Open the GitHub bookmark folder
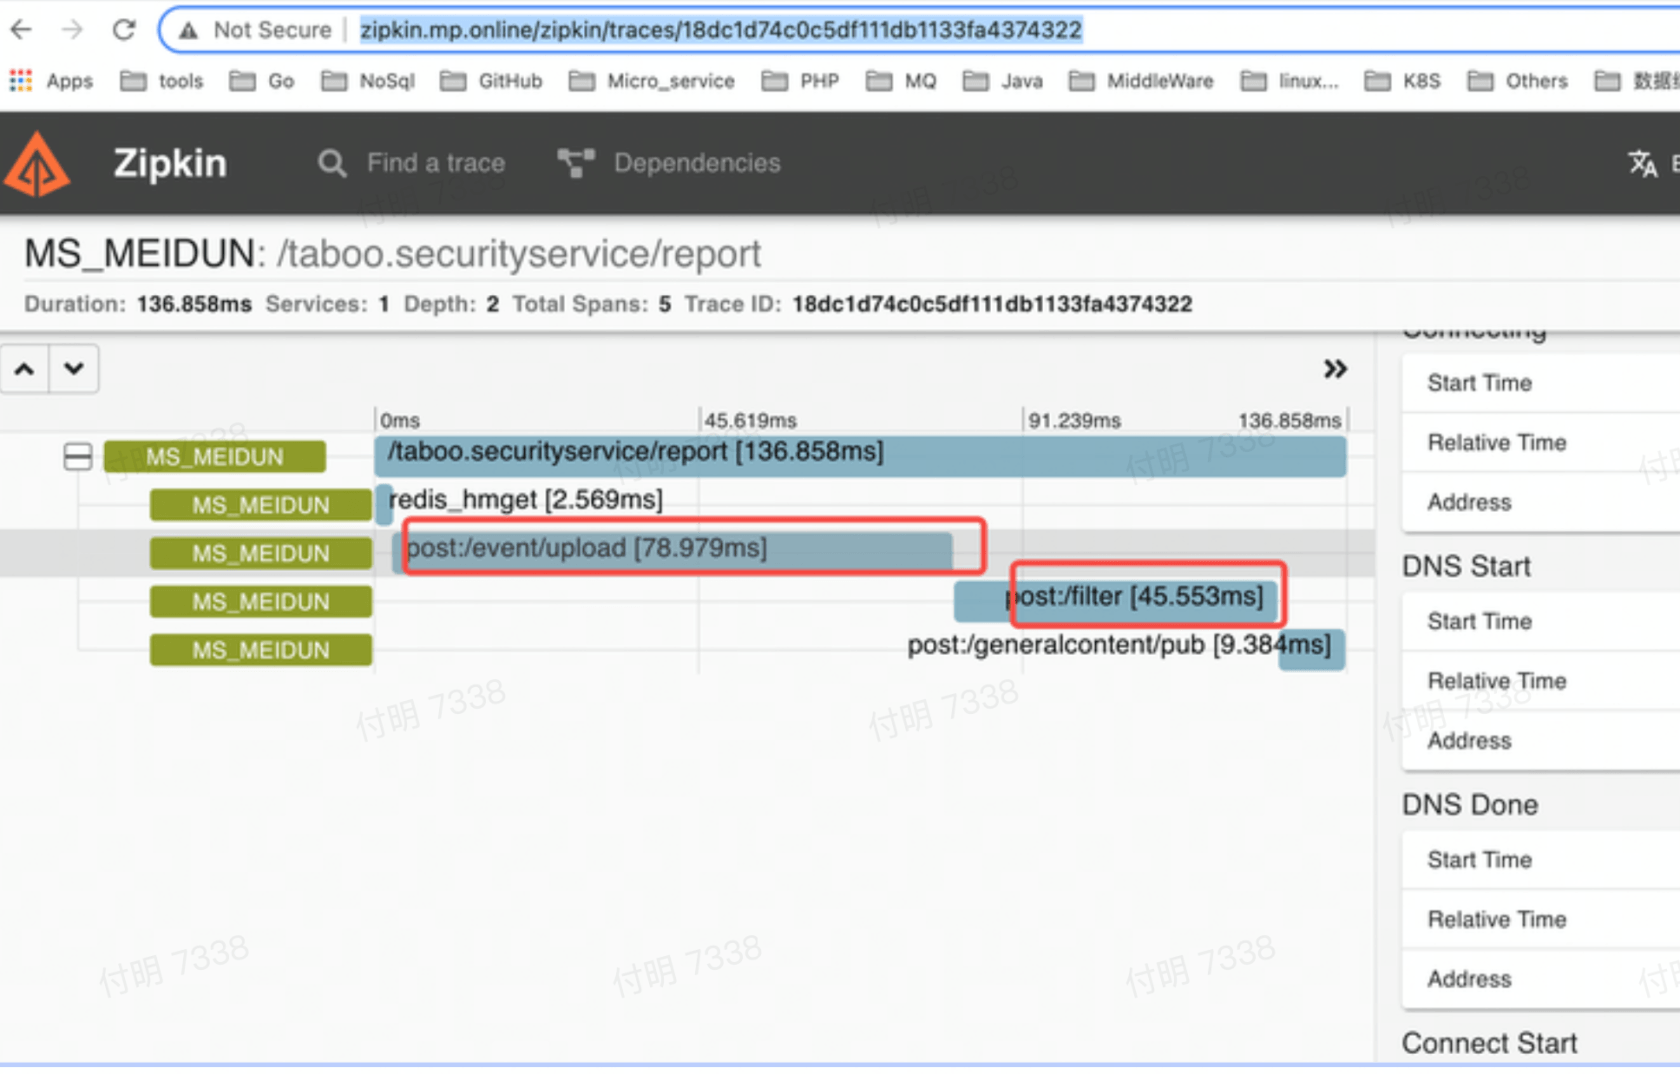 491,81
